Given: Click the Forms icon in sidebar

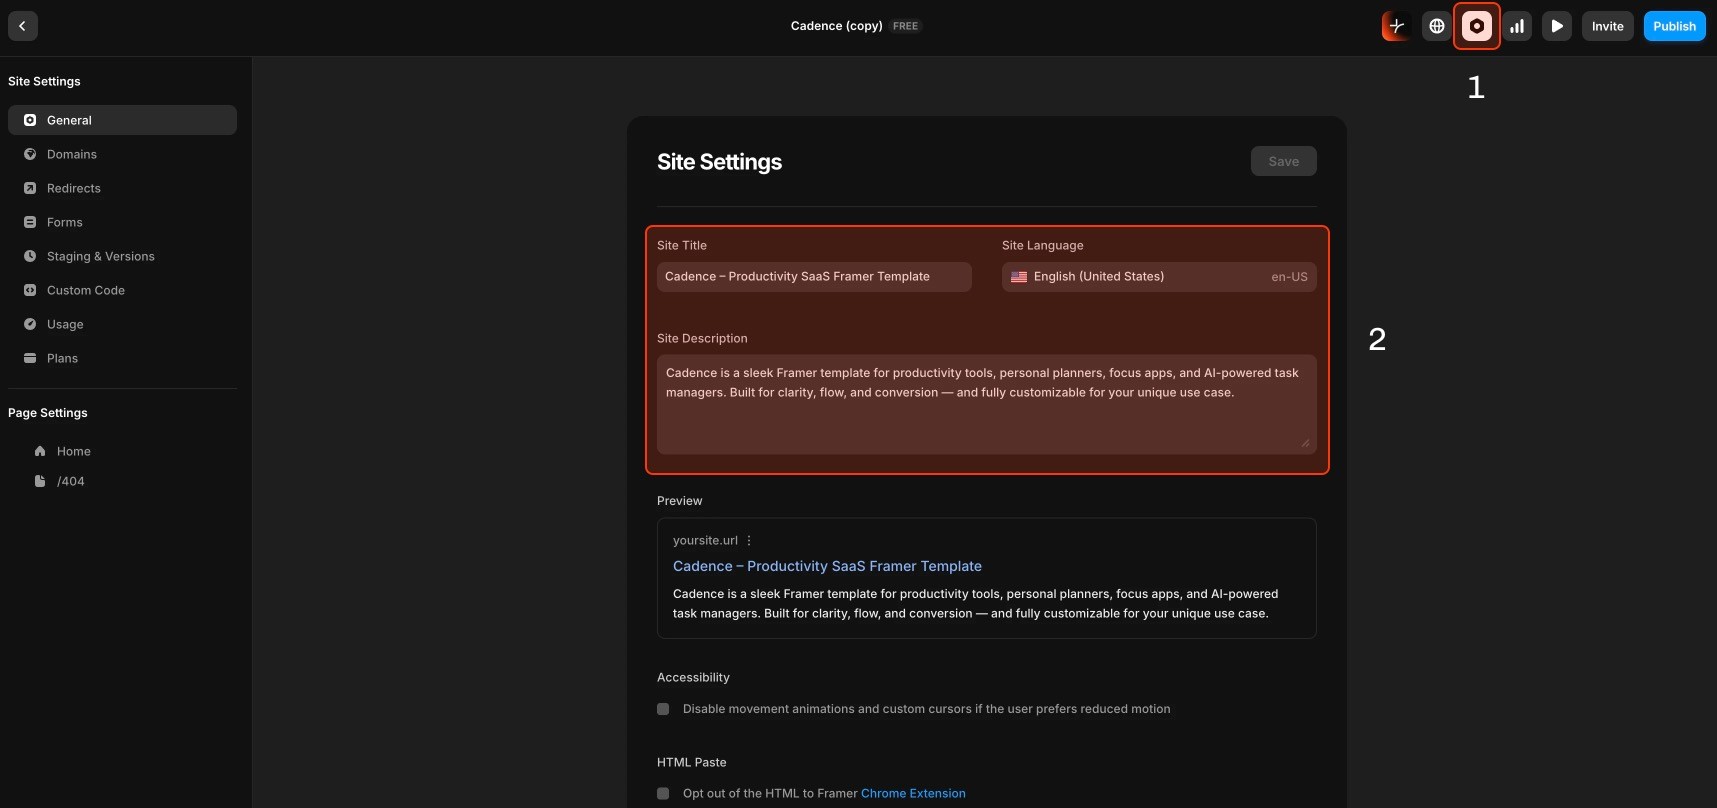Looking at the screenshot, I should (30, 222).
